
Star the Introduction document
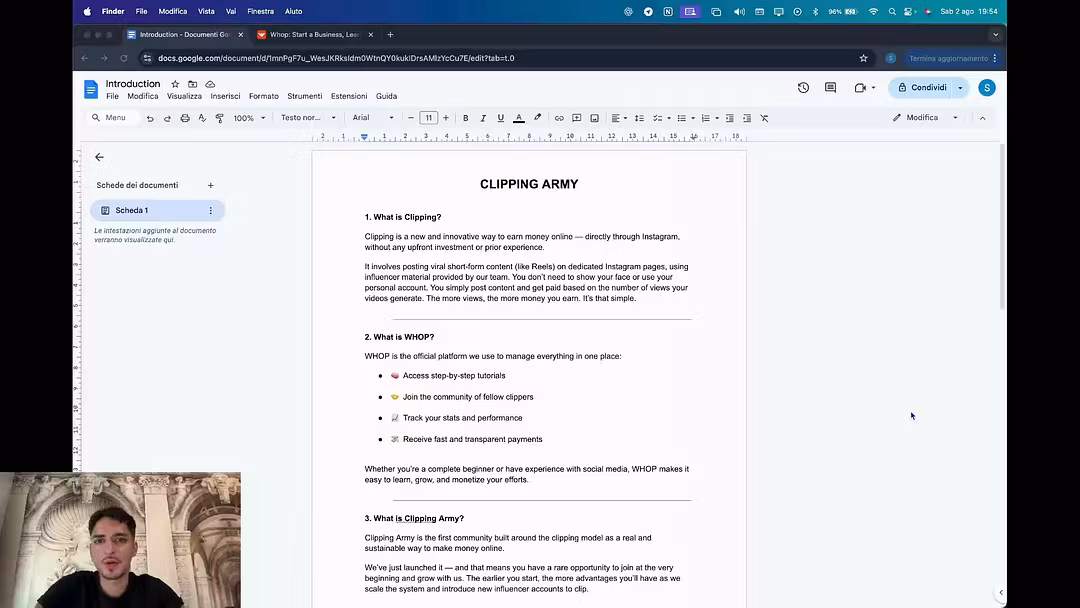click(x=175, y=84)
